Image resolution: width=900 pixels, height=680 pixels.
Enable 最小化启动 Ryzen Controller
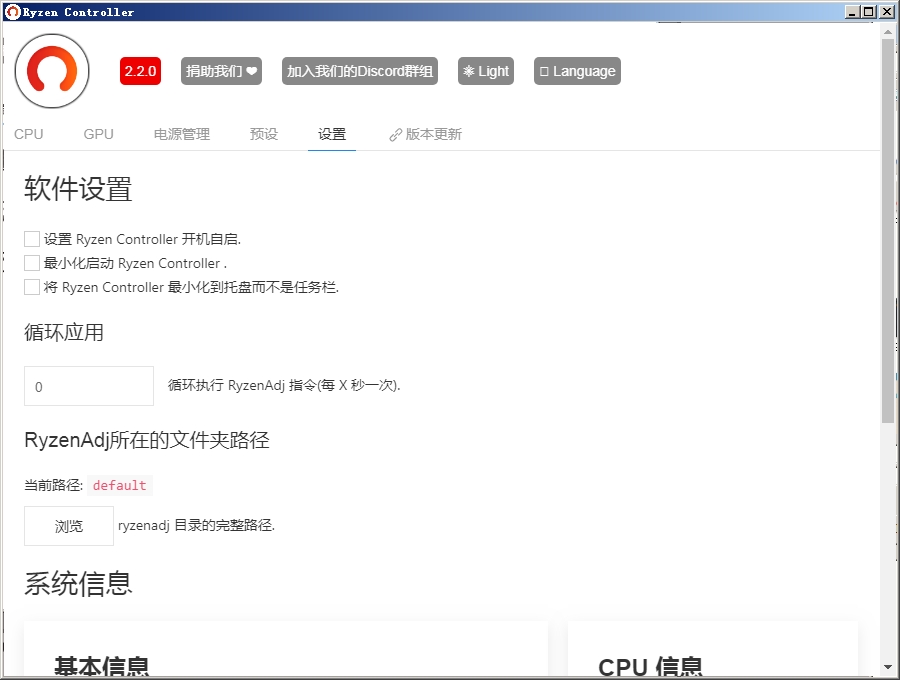31,262
